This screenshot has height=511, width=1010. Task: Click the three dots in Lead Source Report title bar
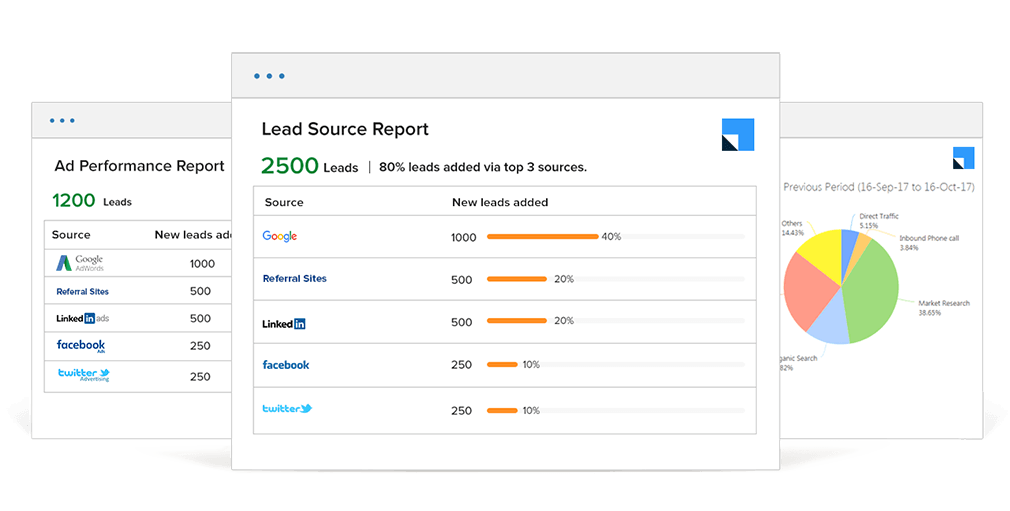tap(269, 76)
